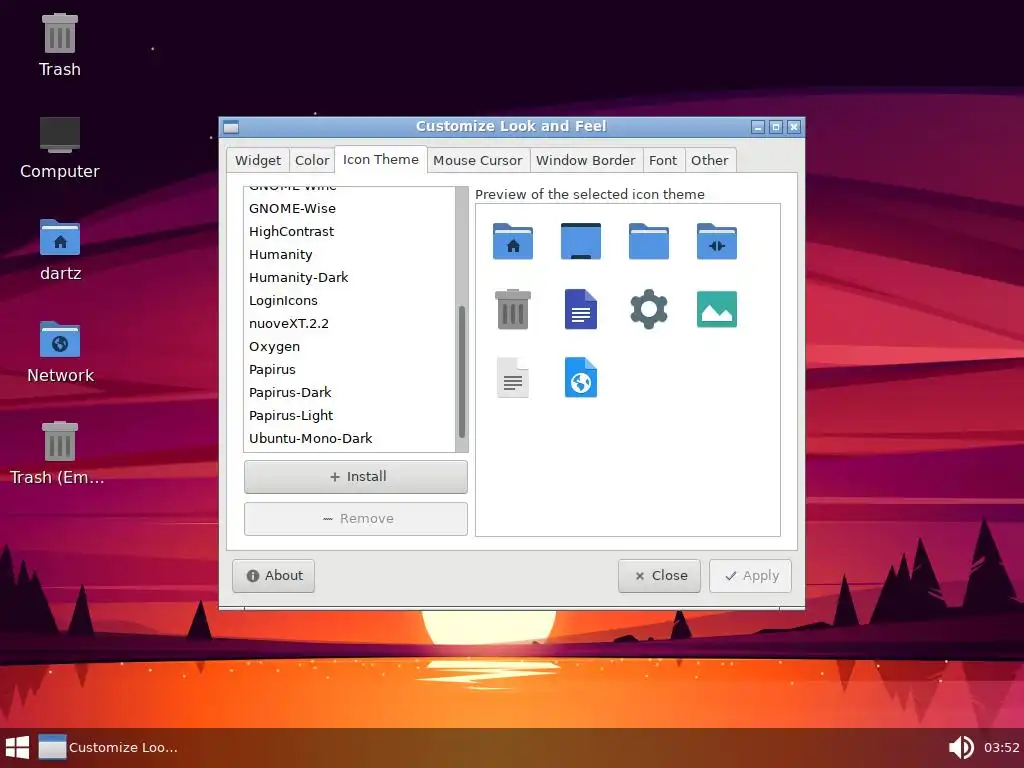This screenshot has width=1024, height=768.
Task: Open the start menu icon in taskbar
Action: [x=18, y=748]
